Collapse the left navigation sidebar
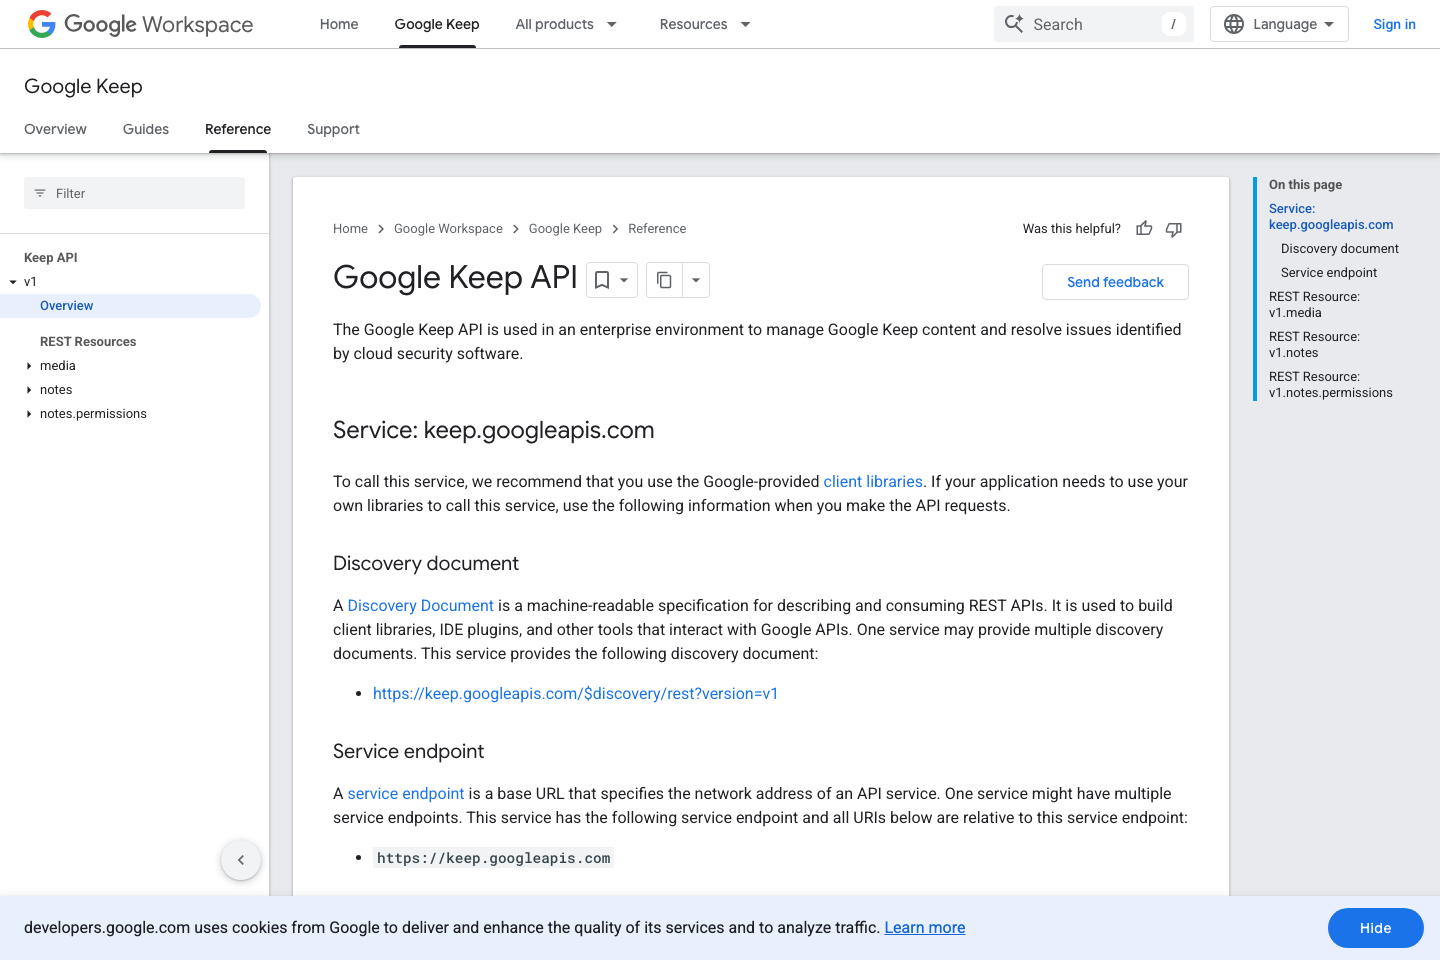 coord(240,859)
